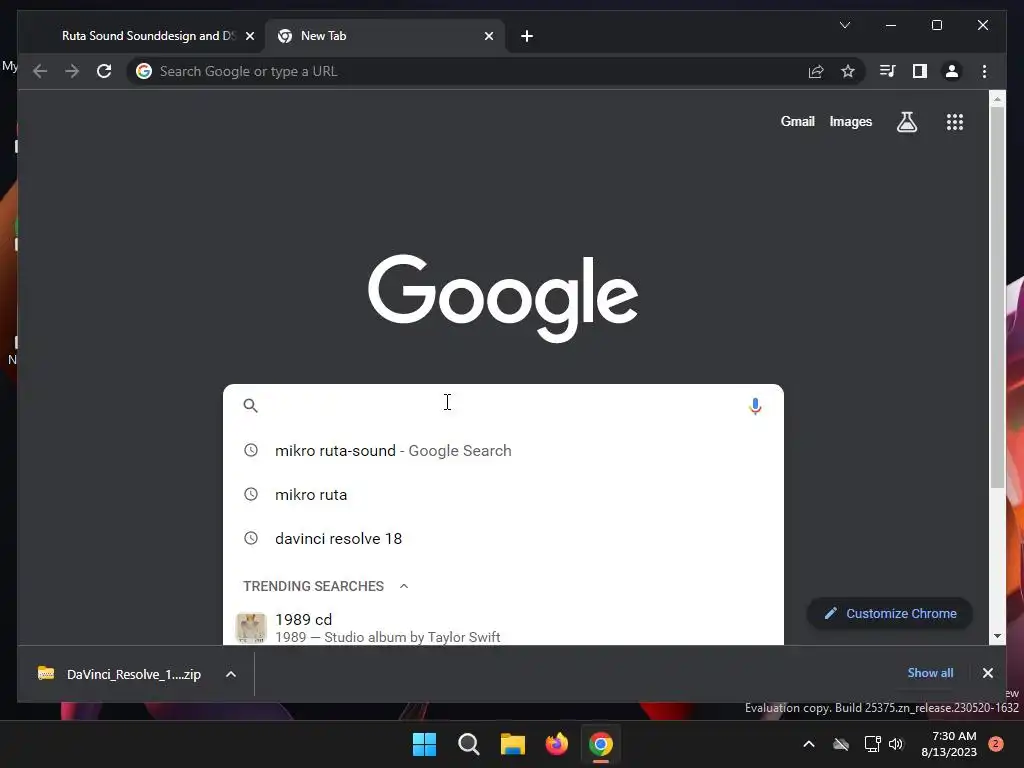Collapse the Trending Searches section
Screen dimensions: 1024x768
click(x=404, y=586)
